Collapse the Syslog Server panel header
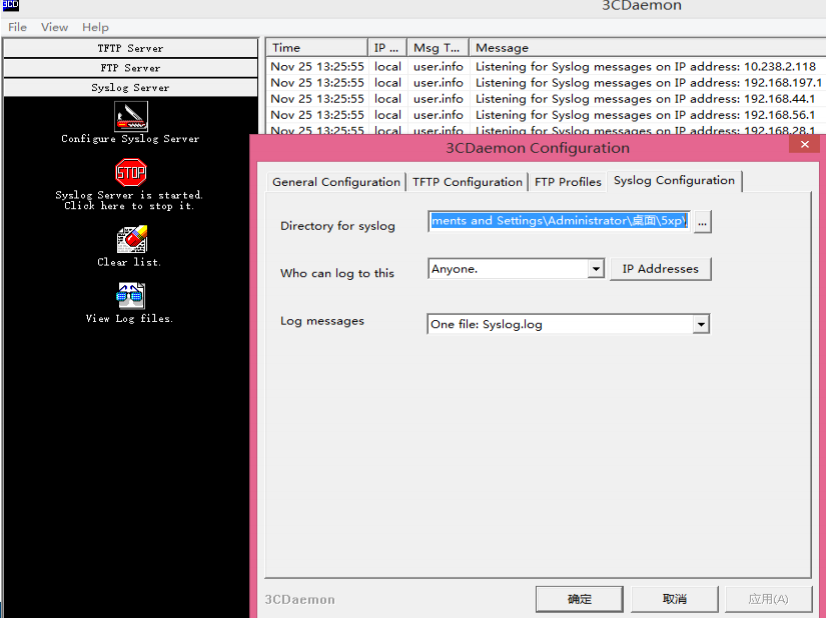The image size is (826, 618). [130, 87]
